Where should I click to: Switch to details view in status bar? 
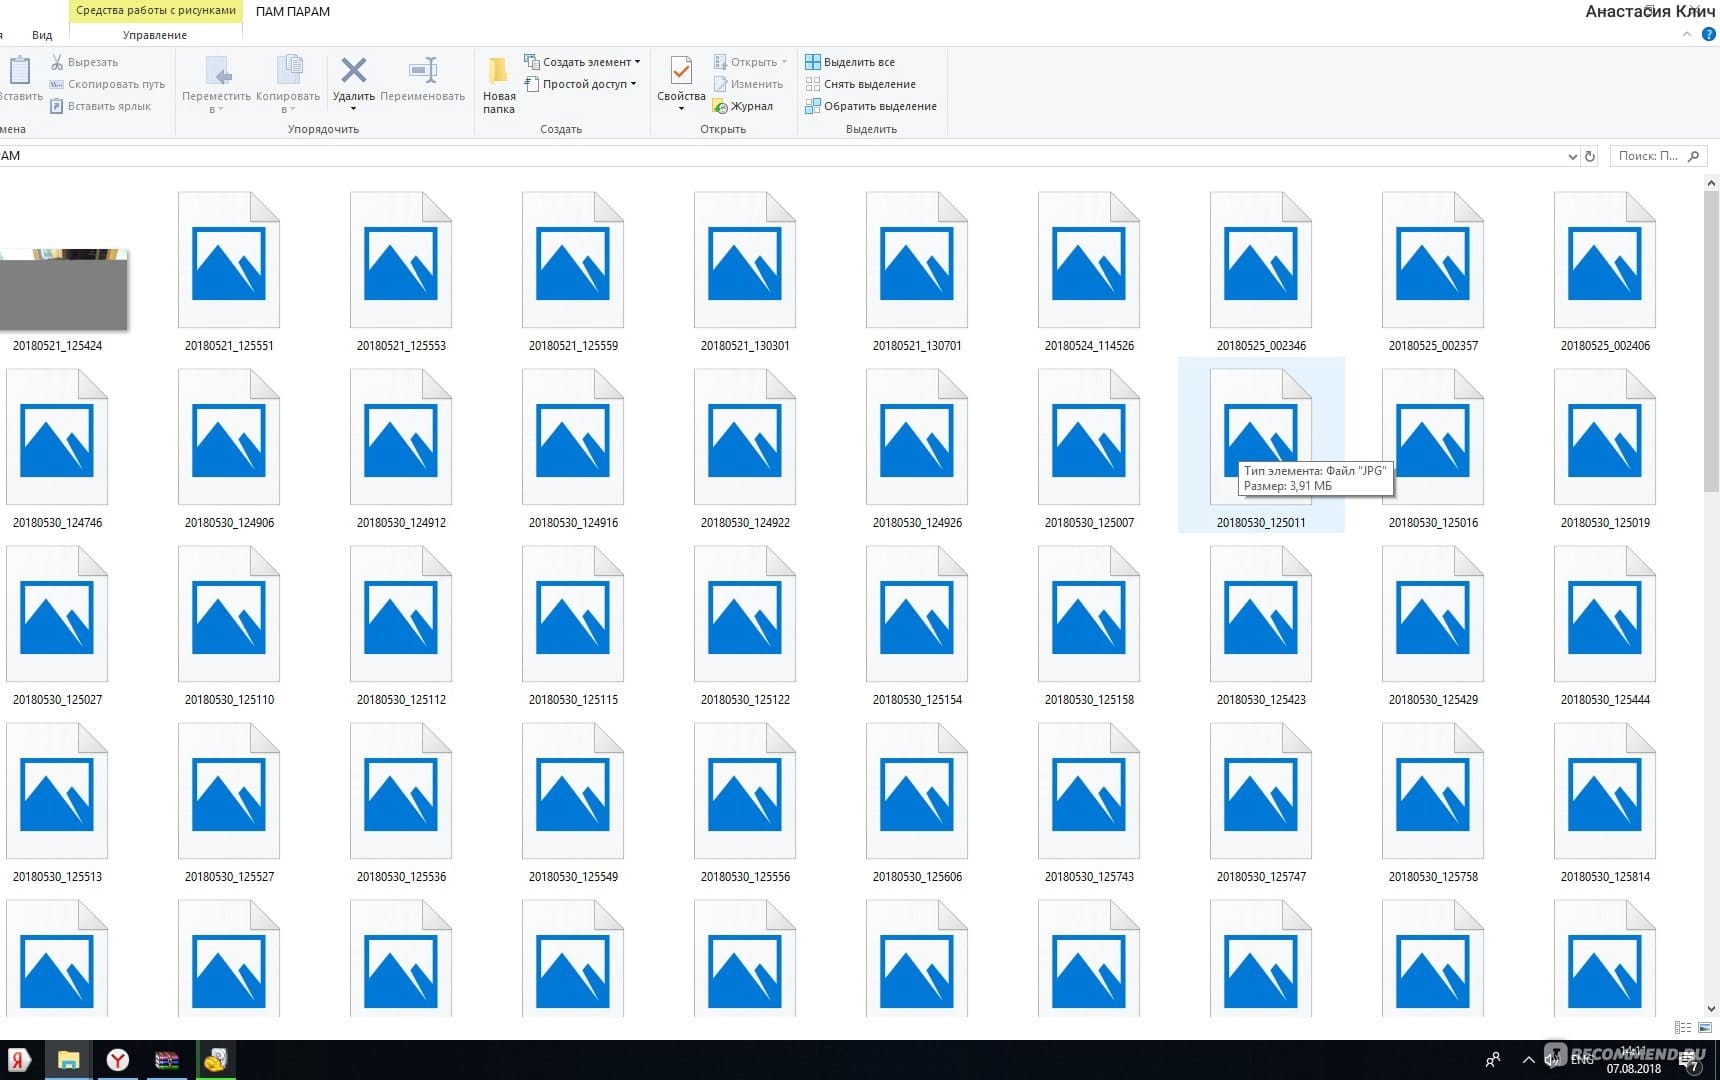pyautogui.click(x=1683, y=1027)
